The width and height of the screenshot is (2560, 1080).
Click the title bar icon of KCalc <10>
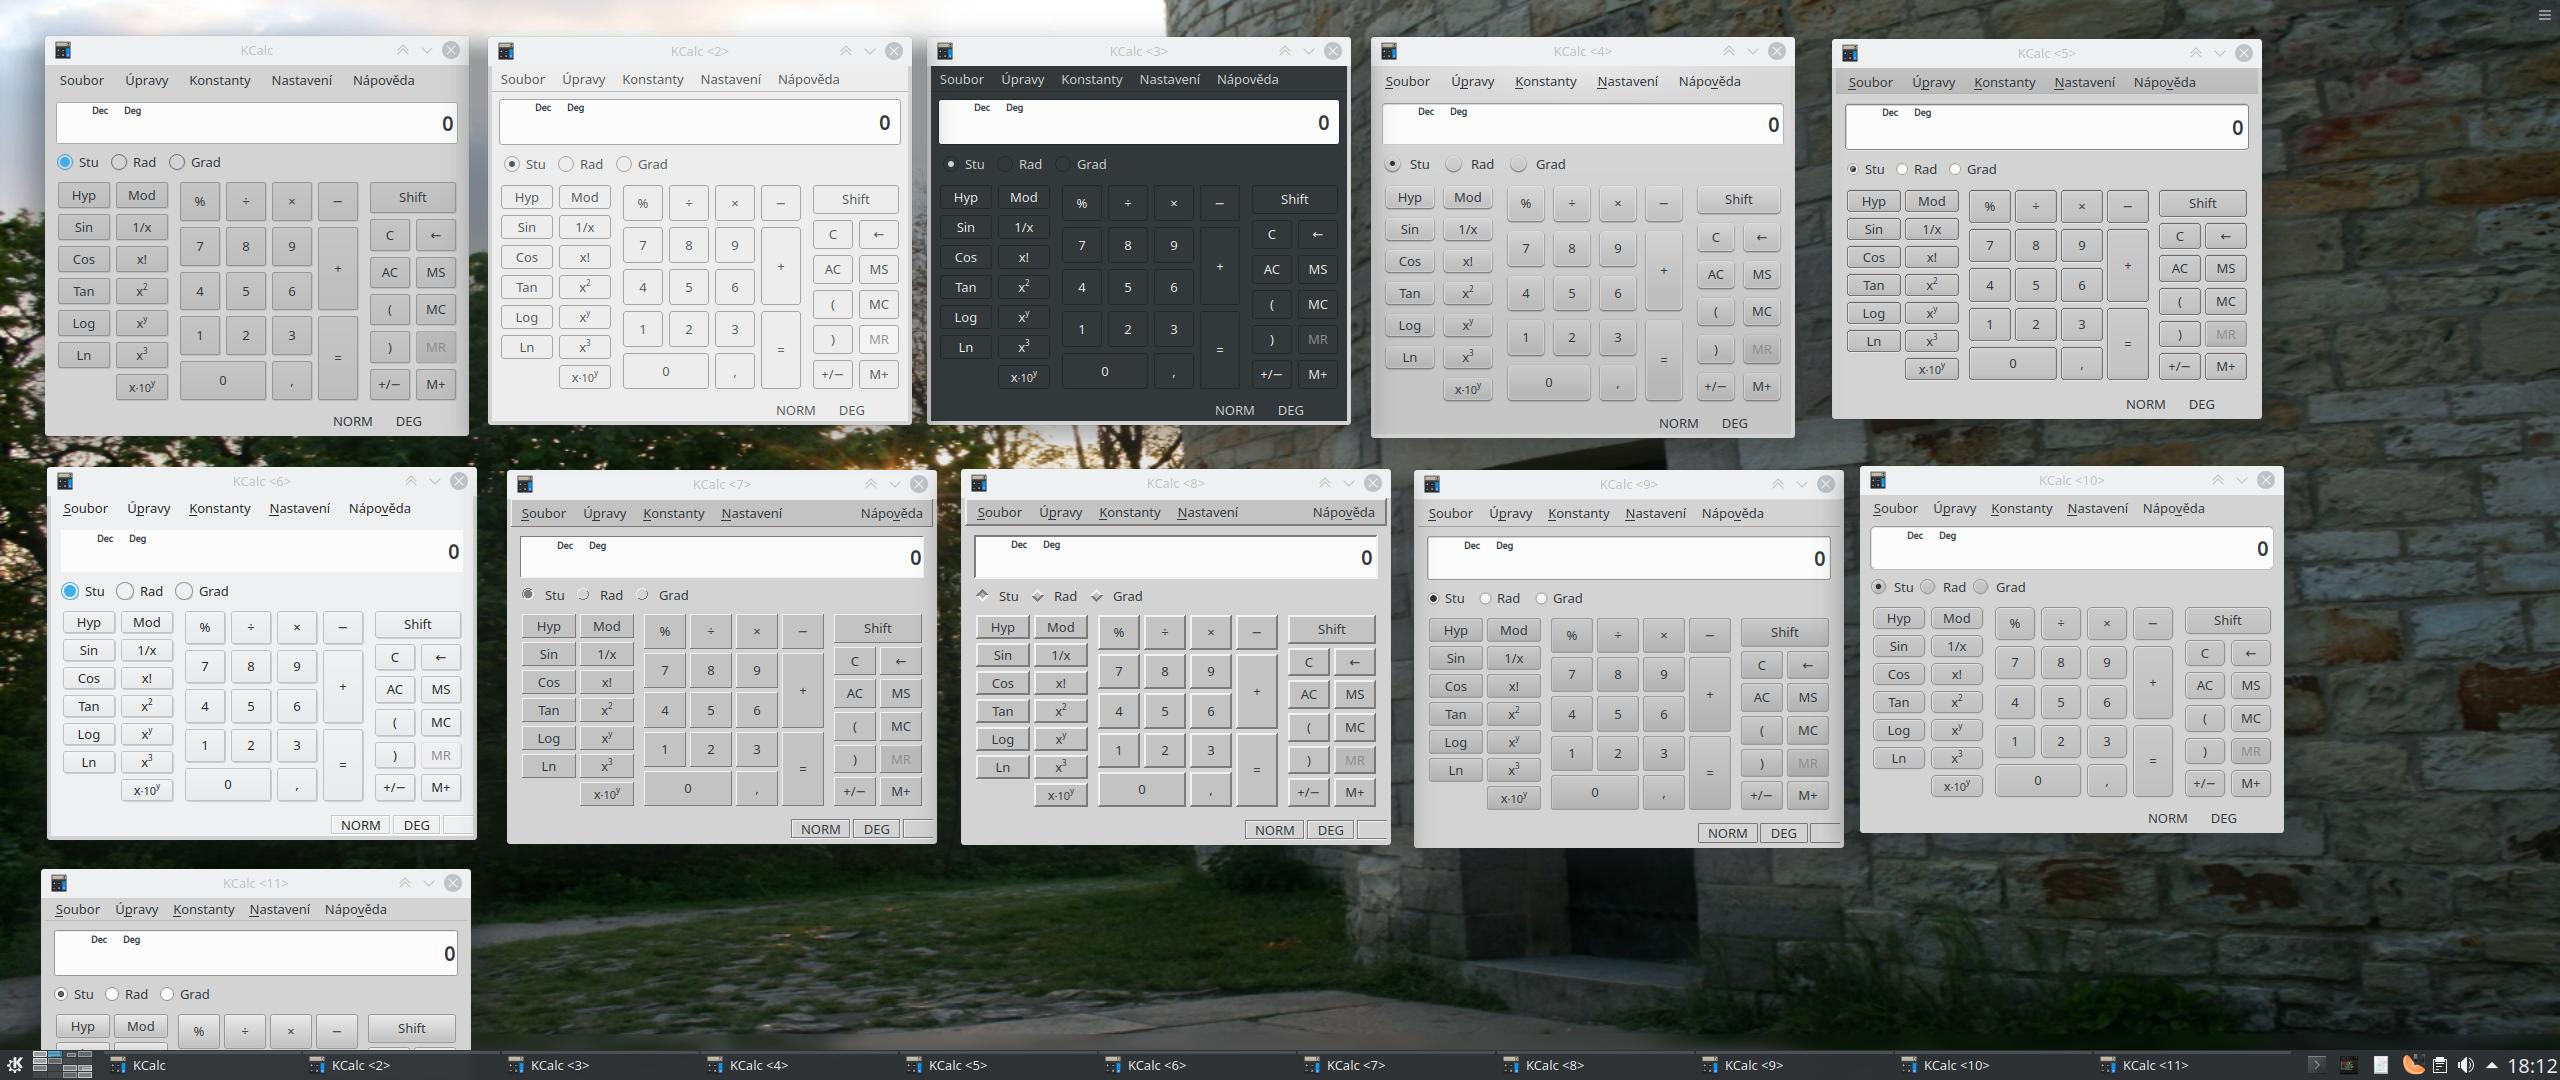point(1878,480)
